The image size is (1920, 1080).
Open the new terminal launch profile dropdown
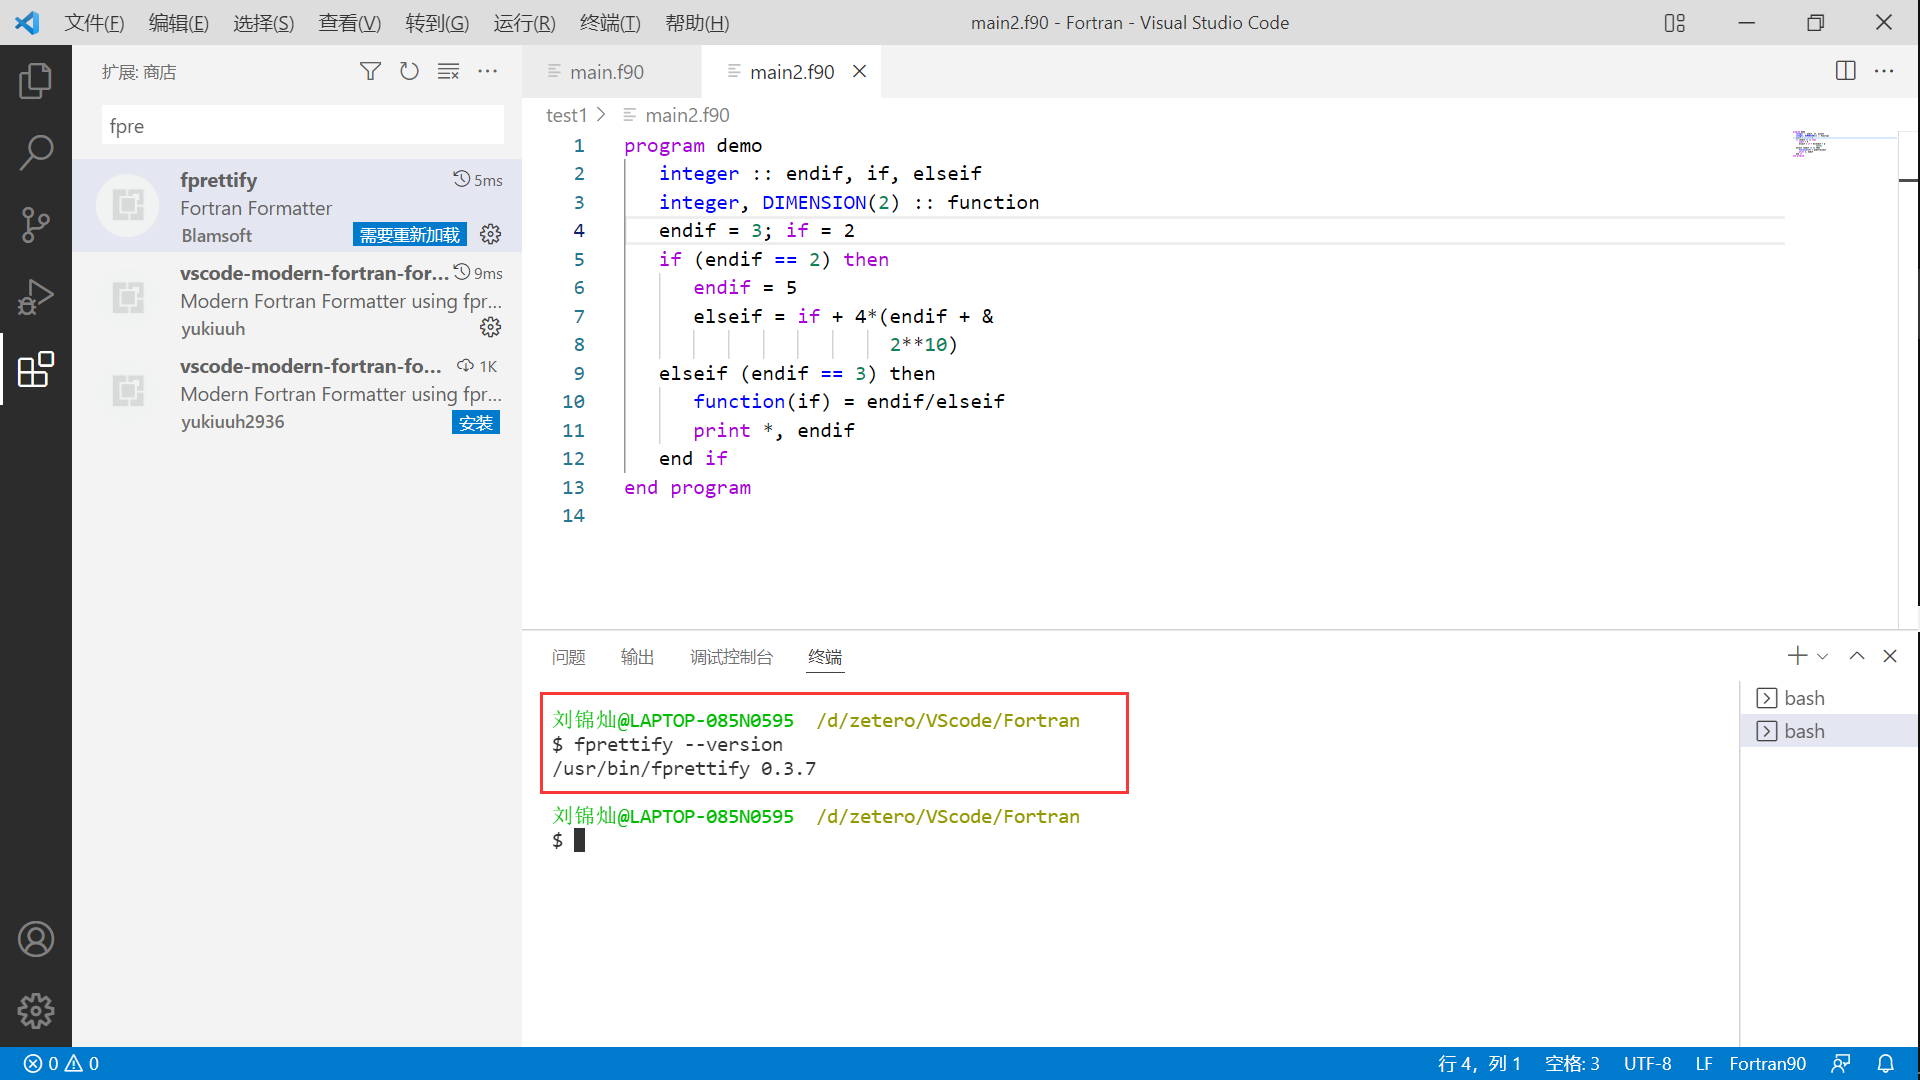click(x=1823, y=657)
